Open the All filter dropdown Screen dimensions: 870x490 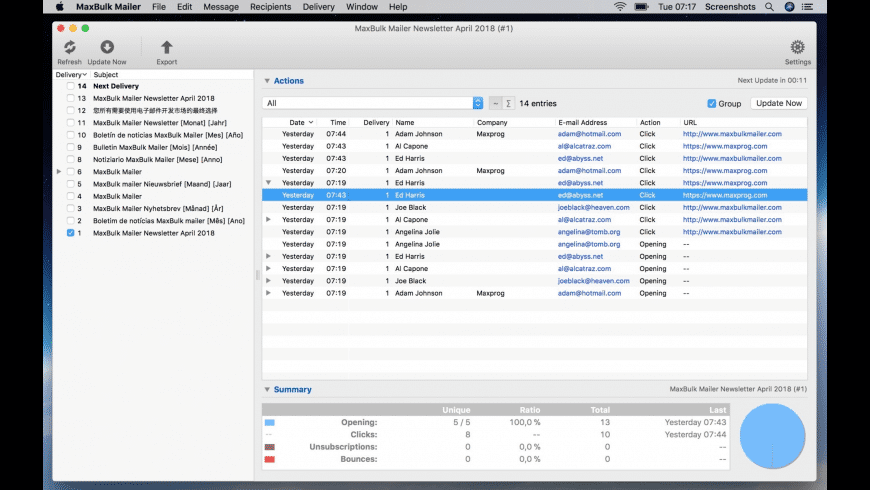coord(372,103)
